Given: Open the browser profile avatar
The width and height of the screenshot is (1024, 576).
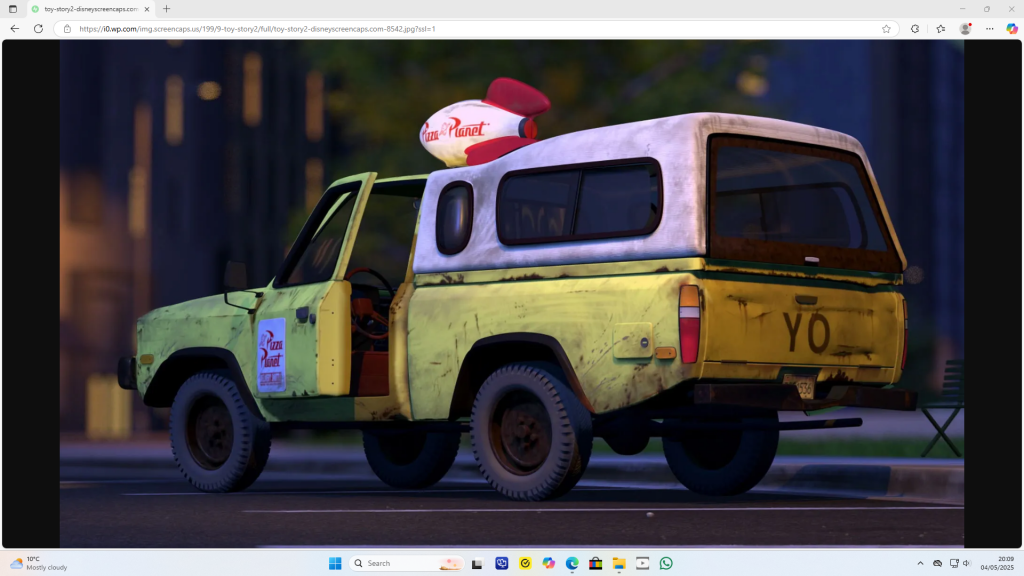Looking at the screenshot, I should click(965, 29).
